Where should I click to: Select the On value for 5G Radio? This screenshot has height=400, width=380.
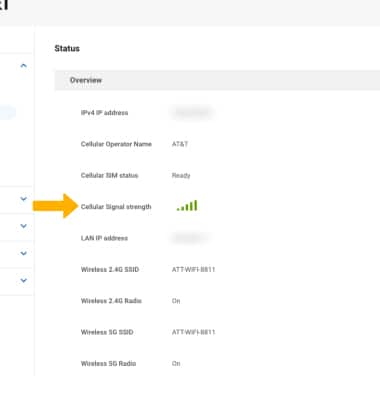click(x=176, y=363)
